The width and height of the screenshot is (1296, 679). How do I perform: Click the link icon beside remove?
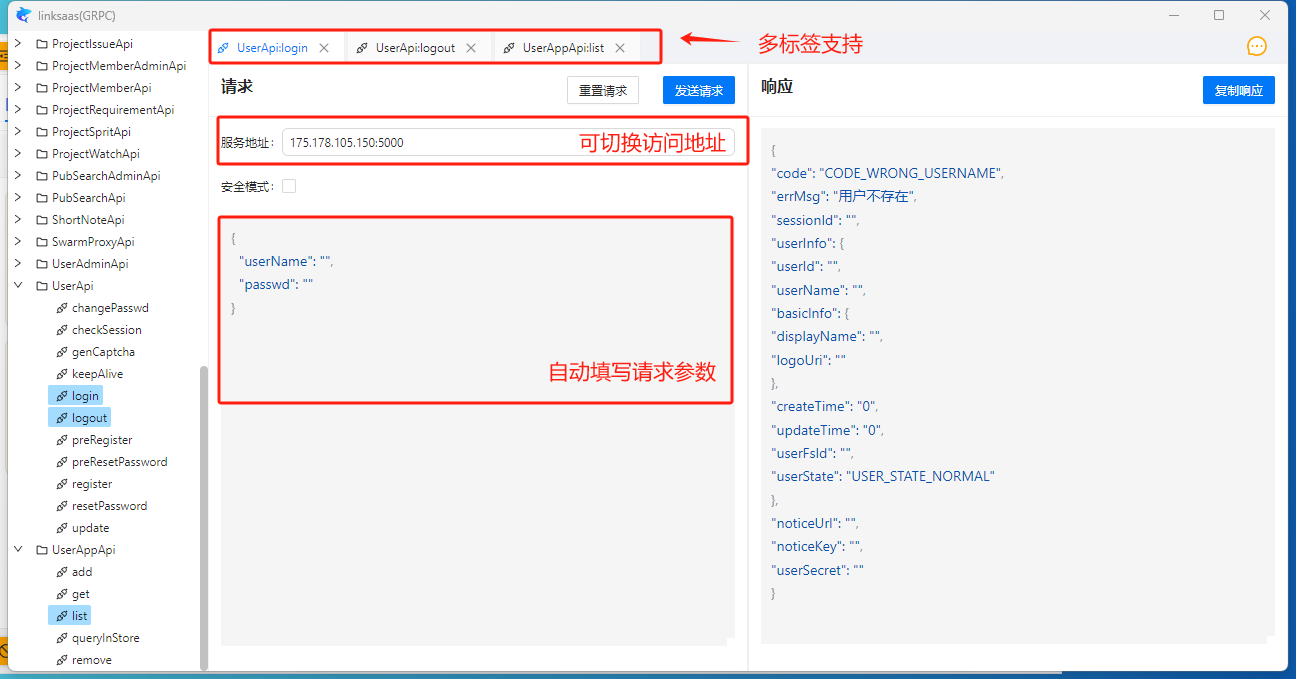click(62, 660)
